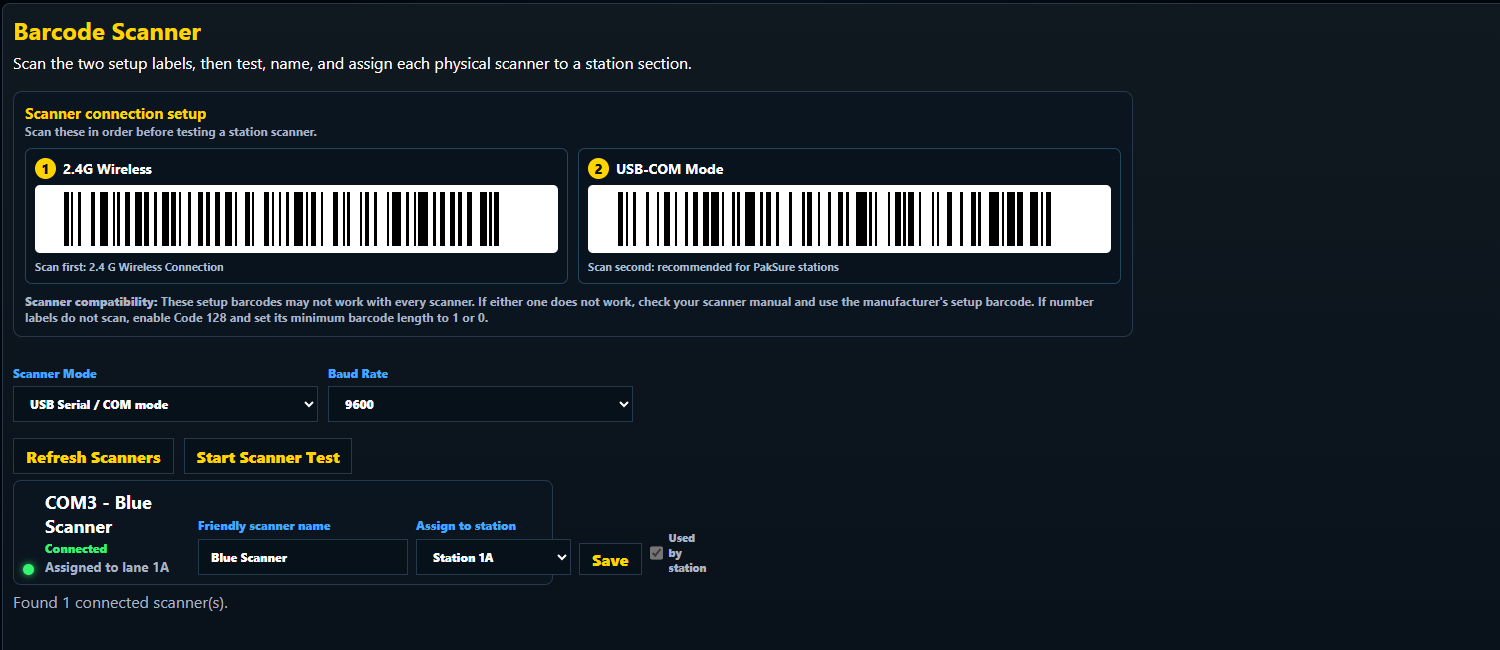
Task: Click the green 'Connected' status text
Action: point(76,549)
